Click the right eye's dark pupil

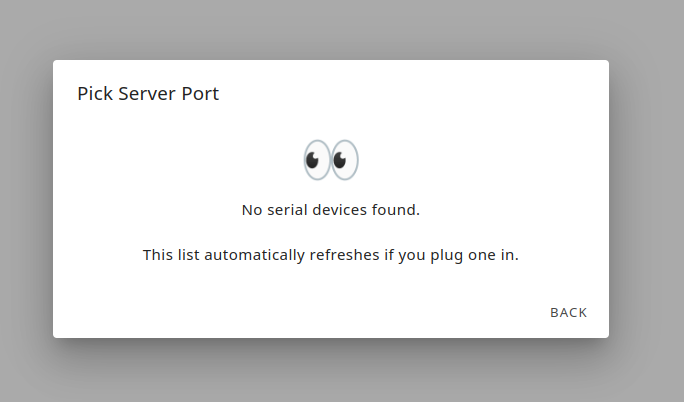340,160
